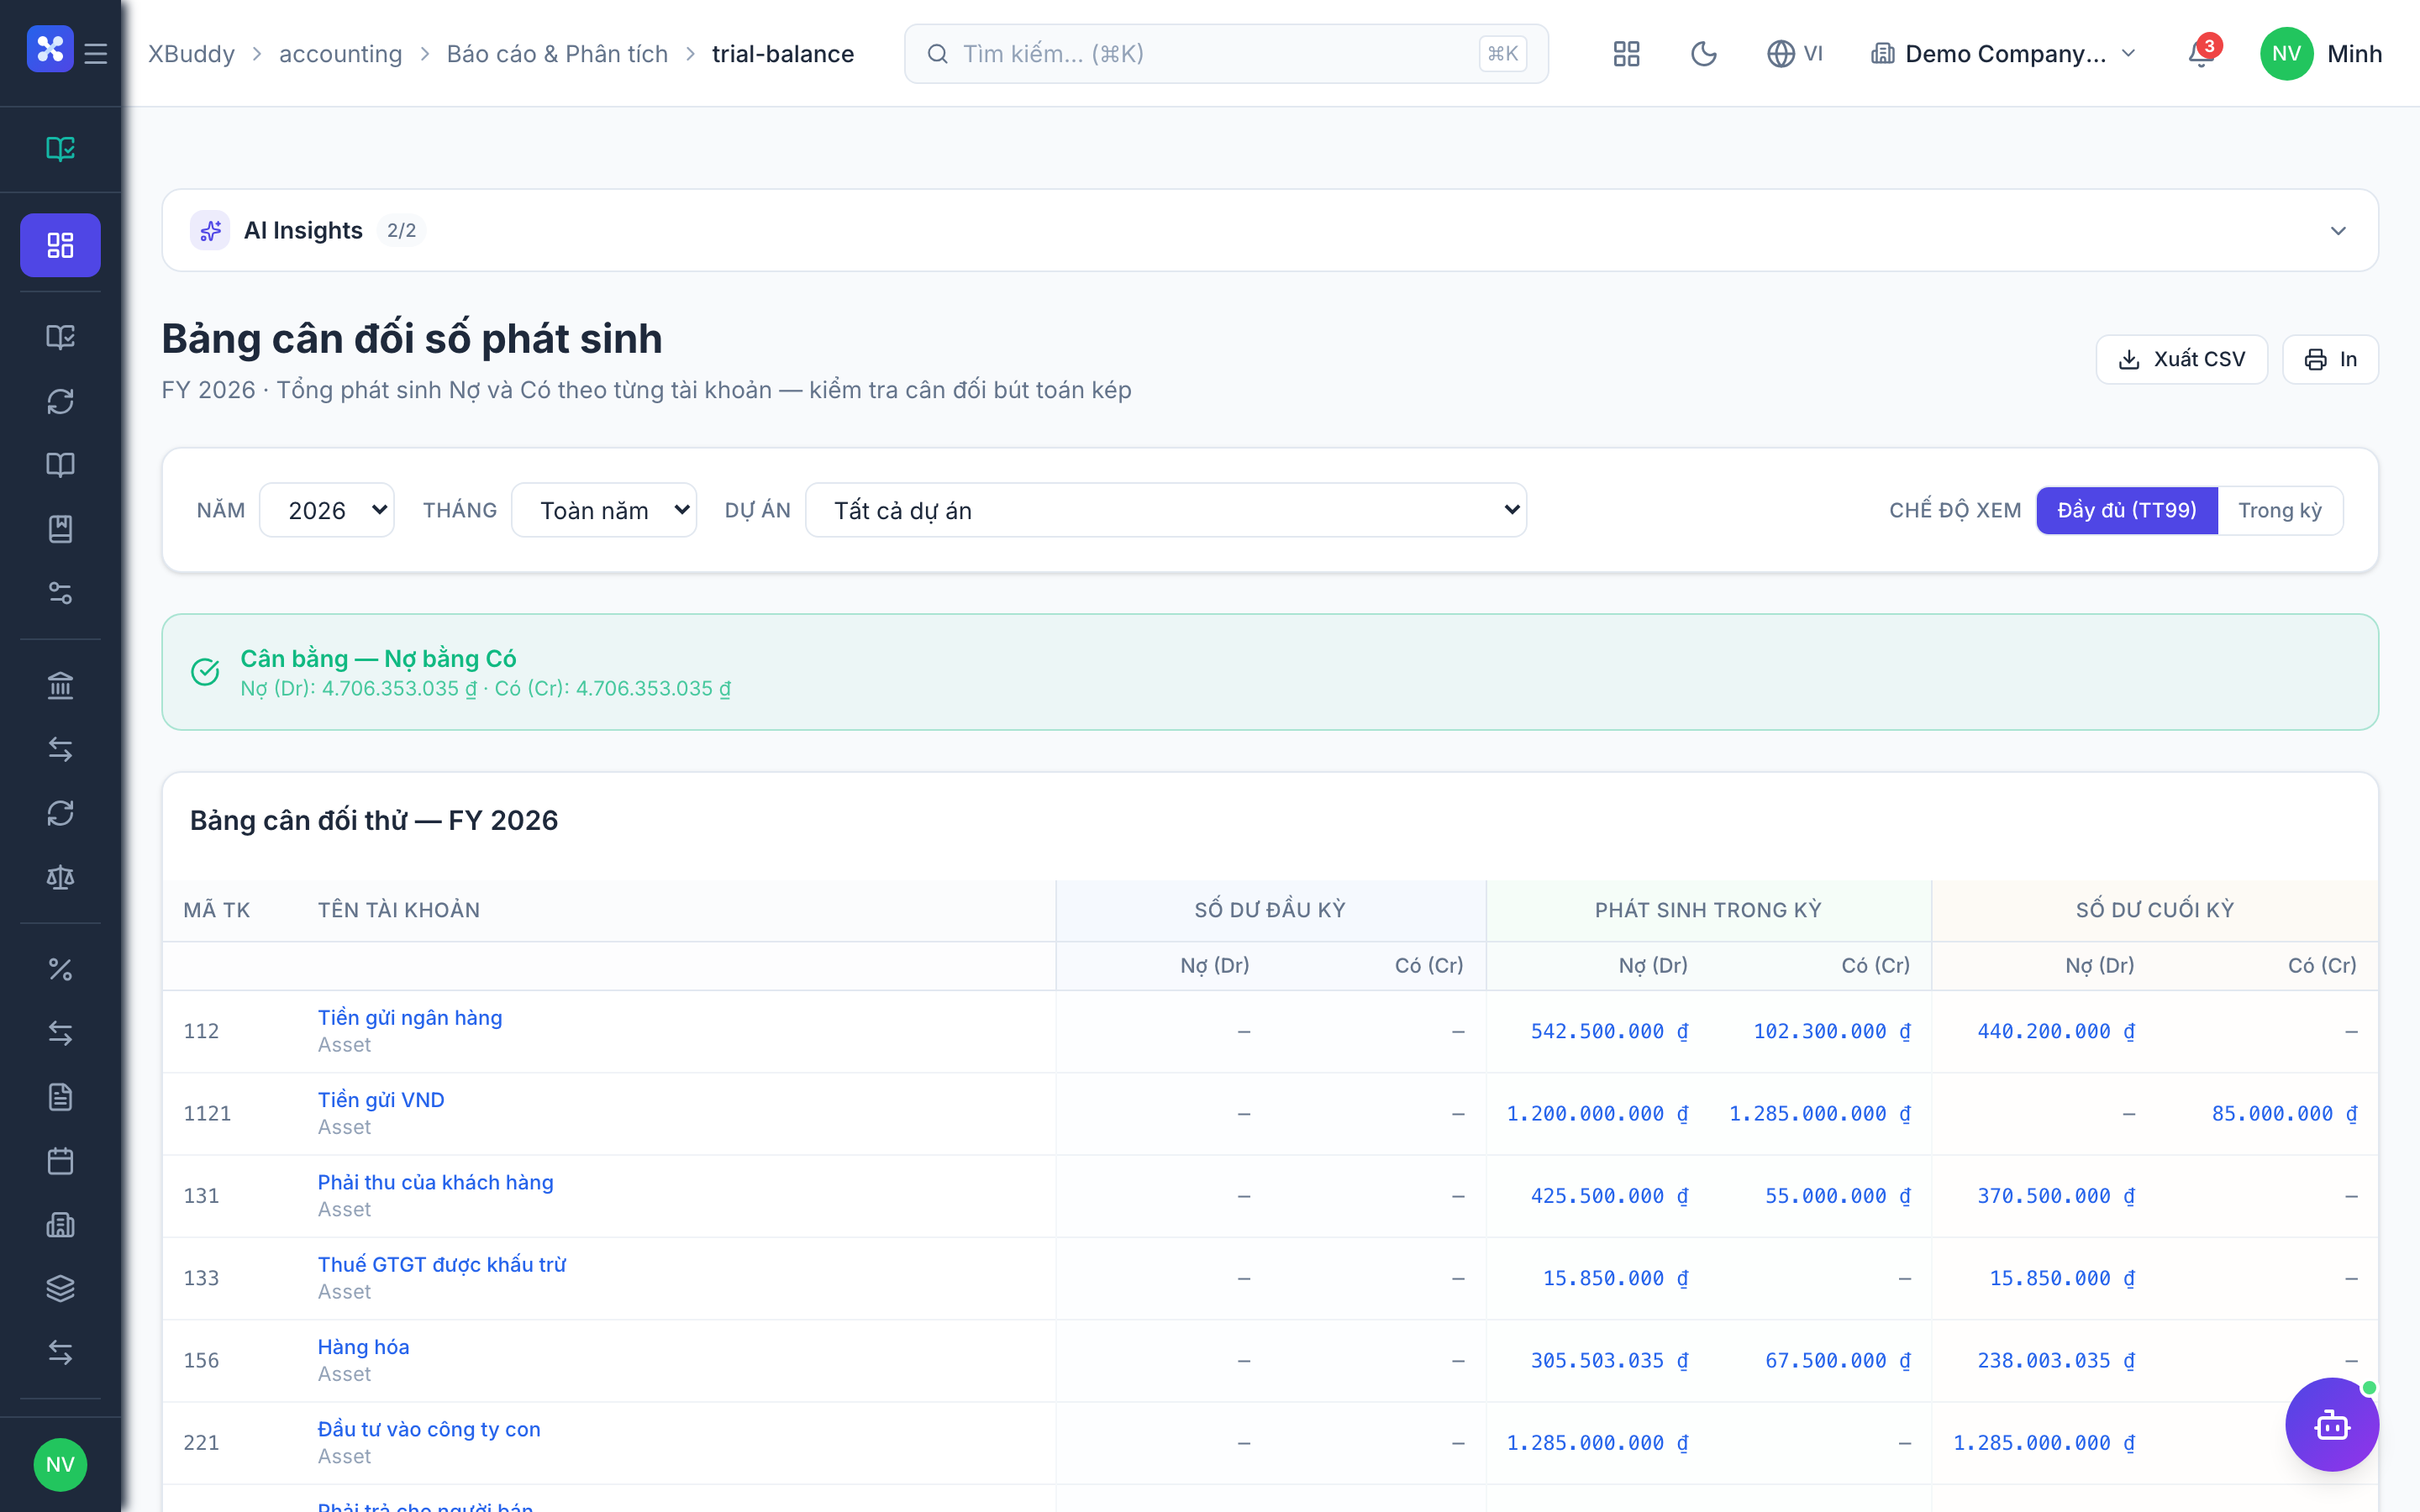
Task: Select the Trong kỳ view mode
Action: 2280,511
